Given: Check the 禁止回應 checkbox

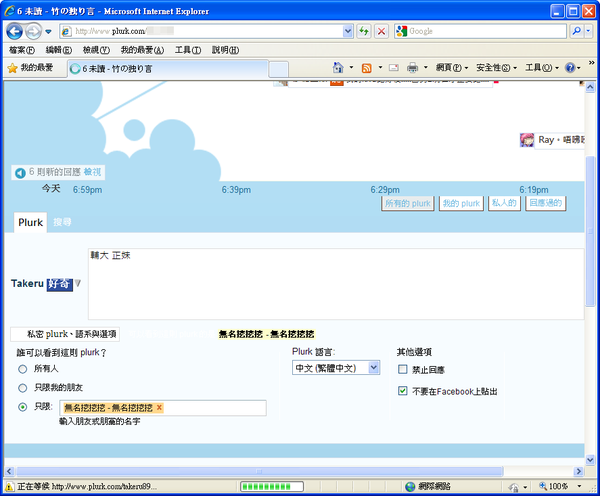Looking at the screenshot, I should pos(403,369).
